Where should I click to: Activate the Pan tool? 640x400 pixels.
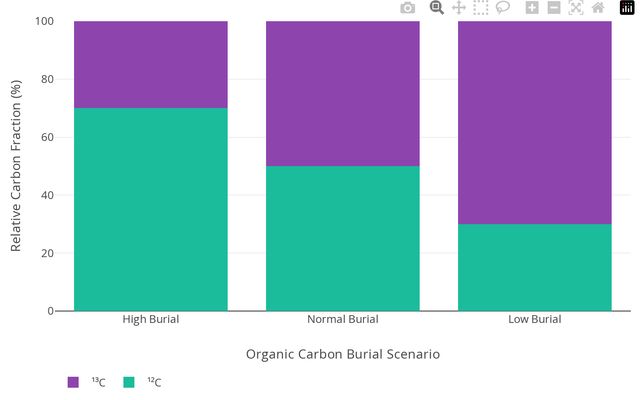[x=459, y=8]
